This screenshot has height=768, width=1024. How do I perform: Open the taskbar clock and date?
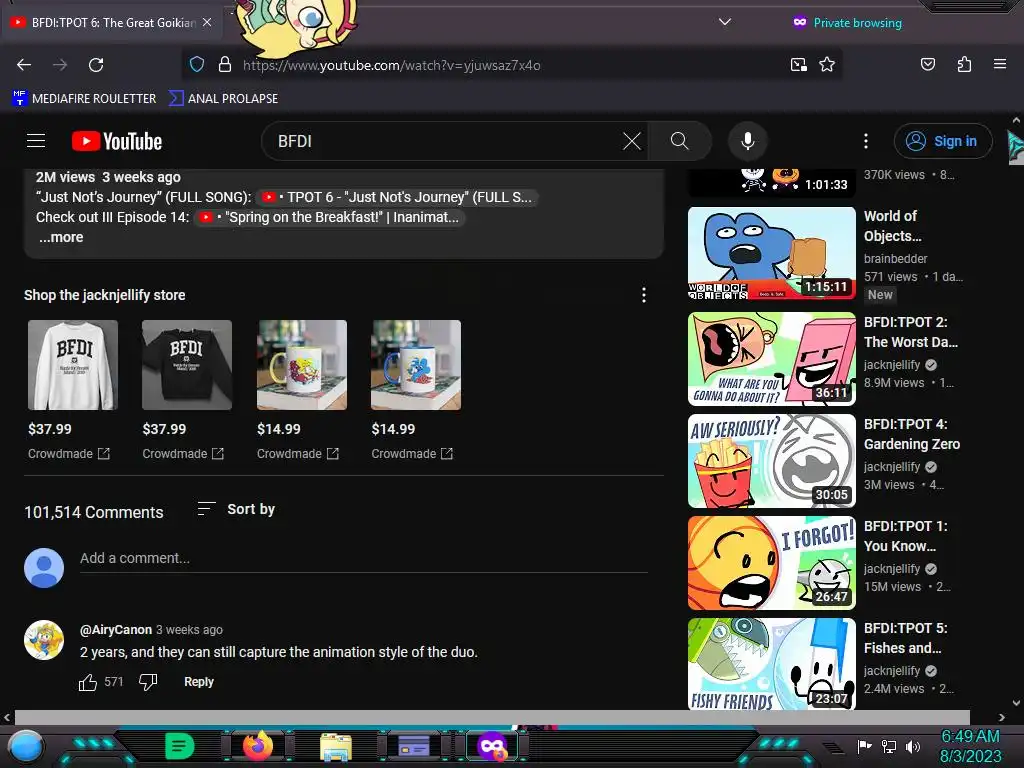click(970, 746)
